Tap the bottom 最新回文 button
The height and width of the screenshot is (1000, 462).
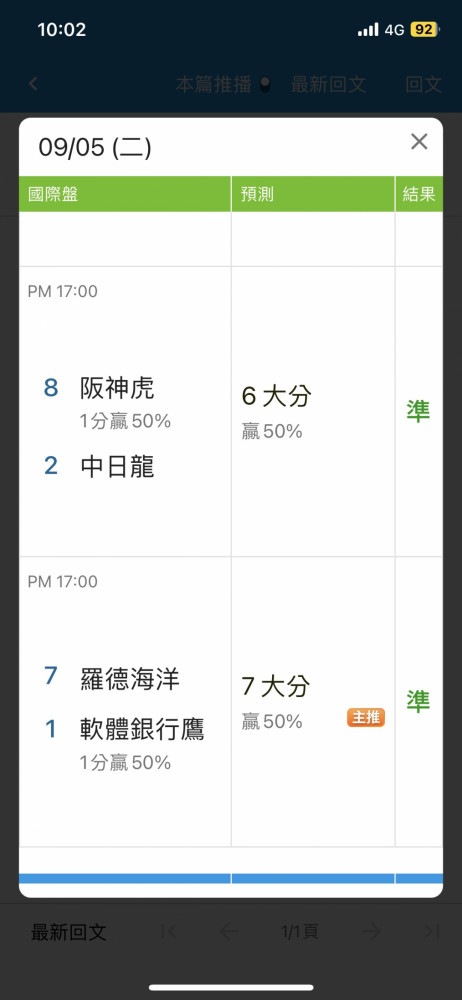(68, 932)
